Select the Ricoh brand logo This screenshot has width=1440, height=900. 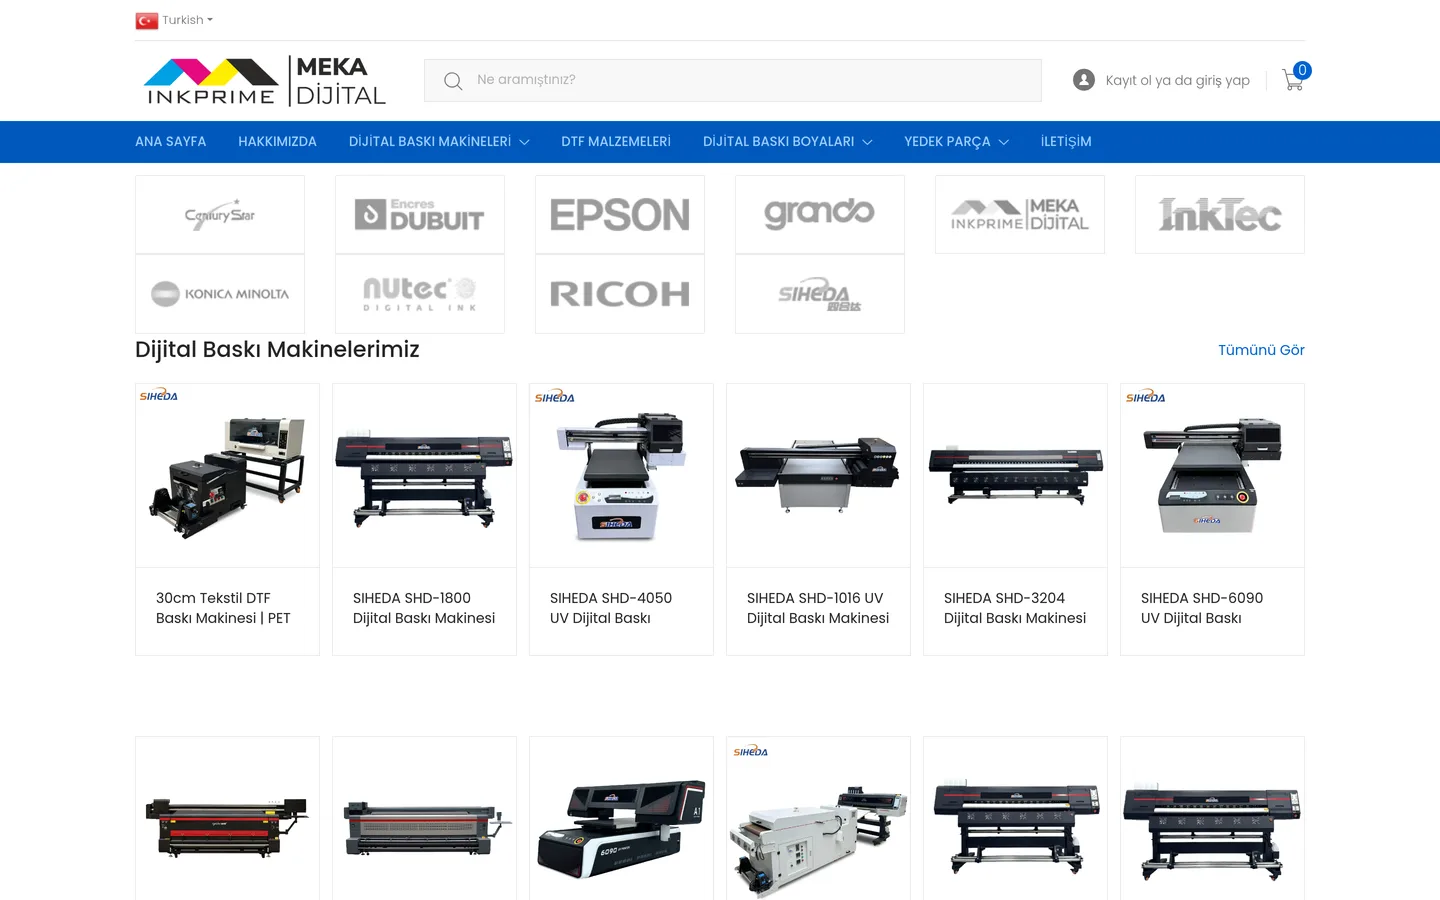[x=620, y=294]
